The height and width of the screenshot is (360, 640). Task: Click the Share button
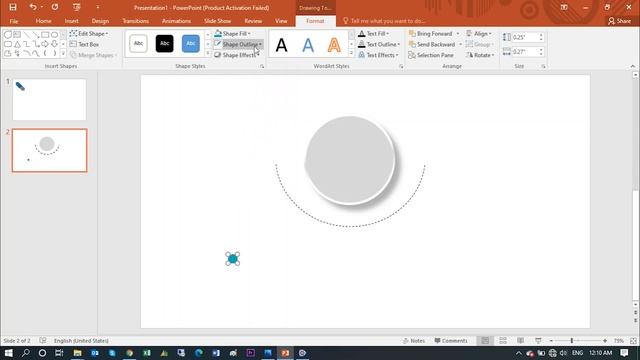coord(620,21)
